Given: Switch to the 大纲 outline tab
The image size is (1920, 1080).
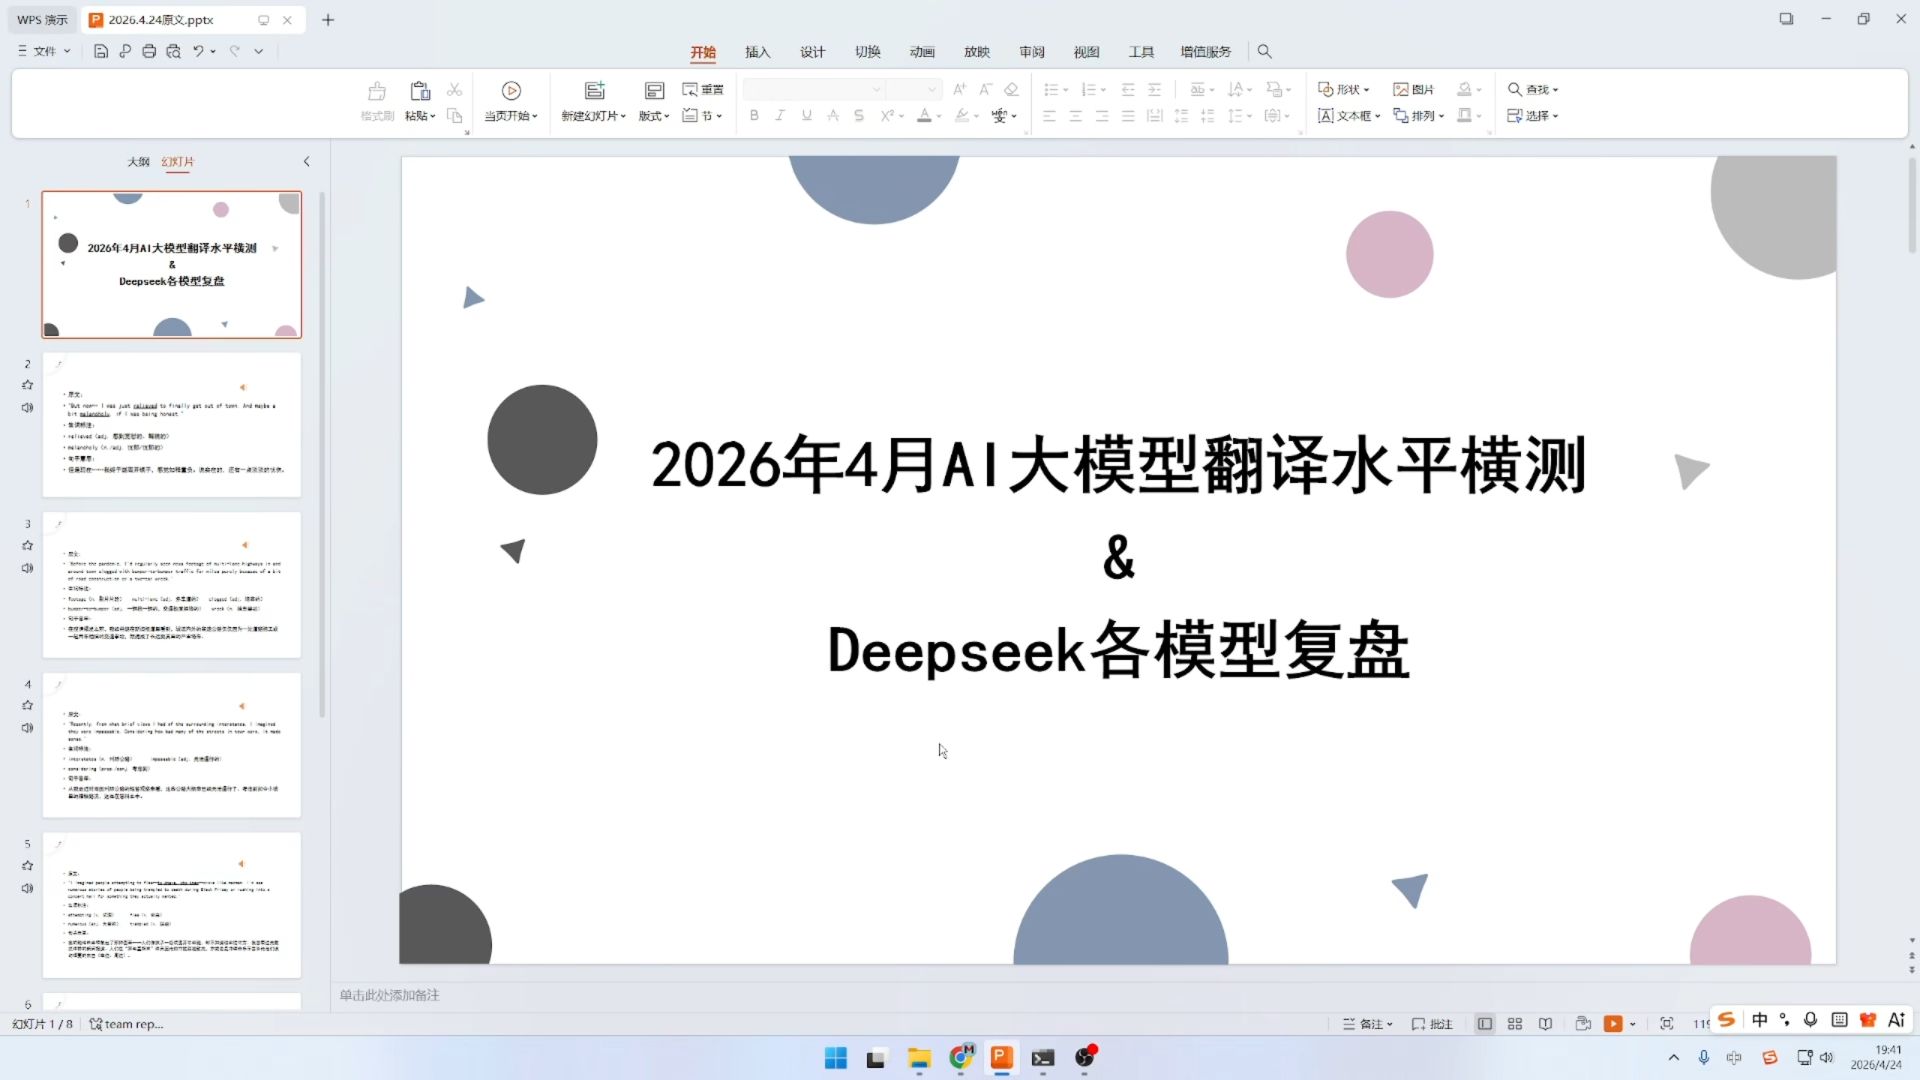Looking at the screenshot, I should point(138,162).
